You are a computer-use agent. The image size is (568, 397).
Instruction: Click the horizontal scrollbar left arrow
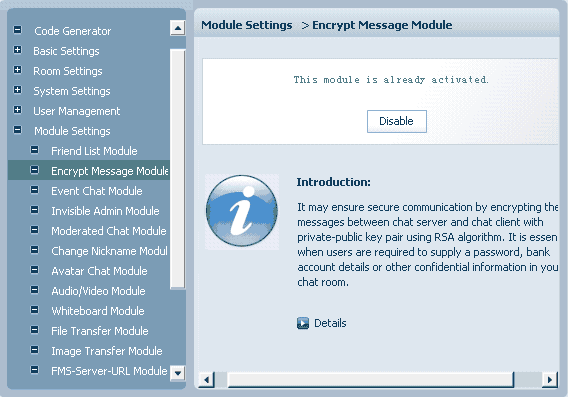coord(206,380)
